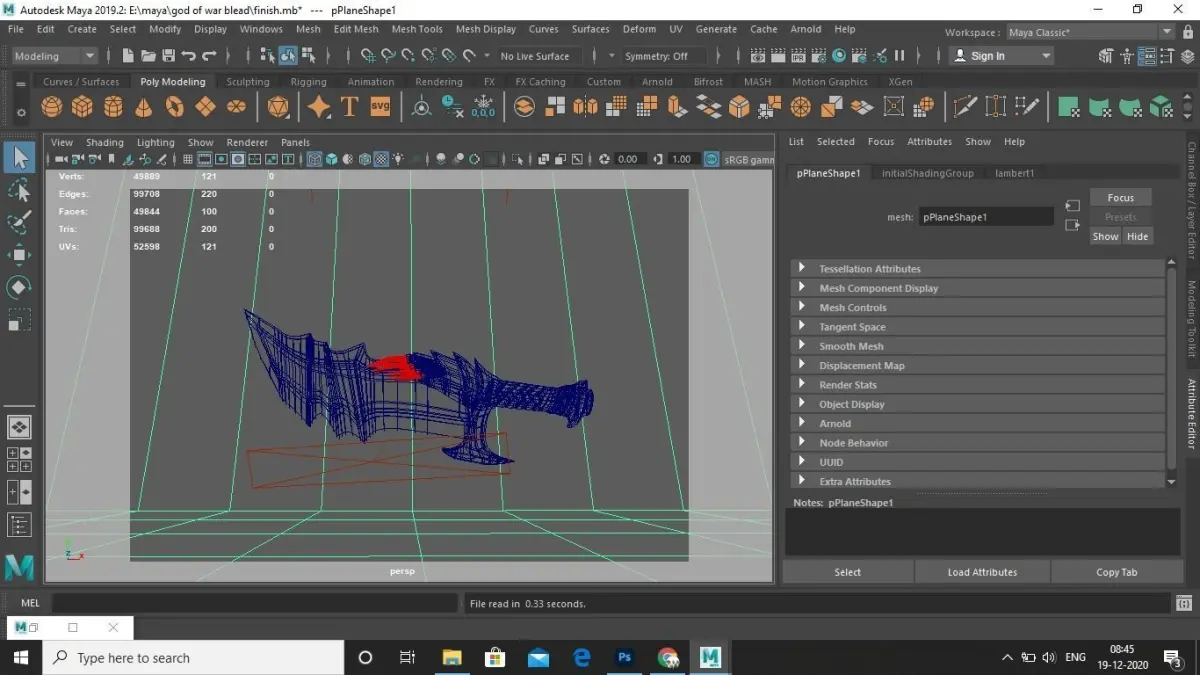Toggle wireframe display in viewport toolbar
This screenshot has height=675, width=1200.
(x=314, y=159)
